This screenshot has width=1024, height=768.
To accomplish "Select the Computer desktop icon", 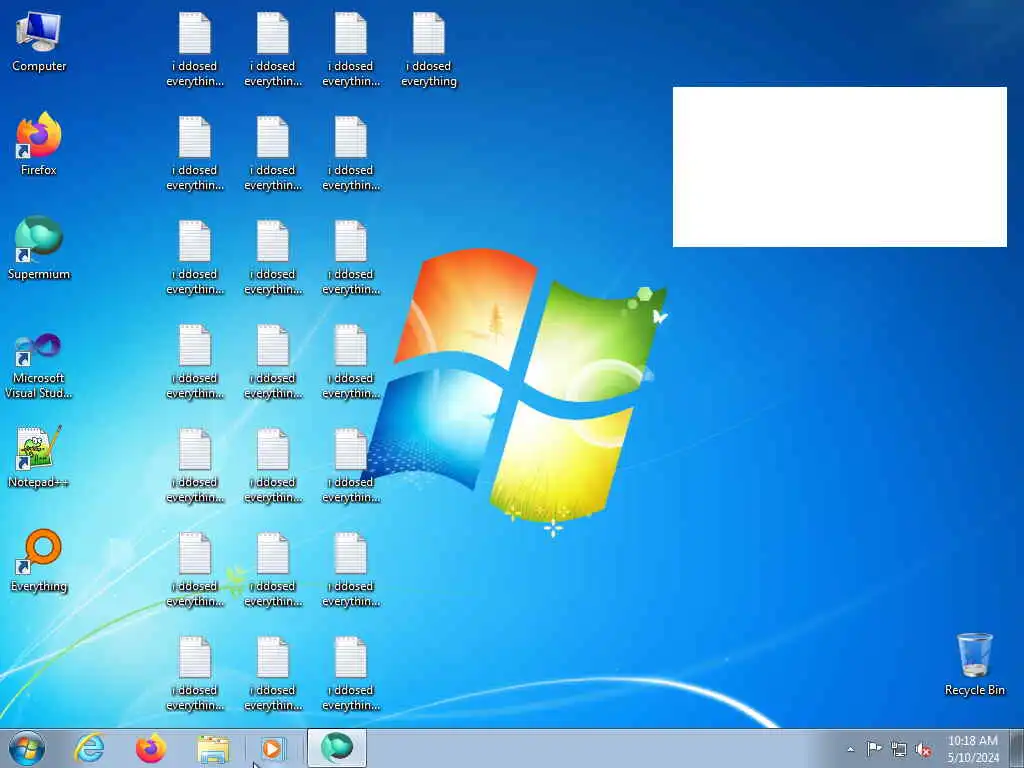I will click(39, 43).
